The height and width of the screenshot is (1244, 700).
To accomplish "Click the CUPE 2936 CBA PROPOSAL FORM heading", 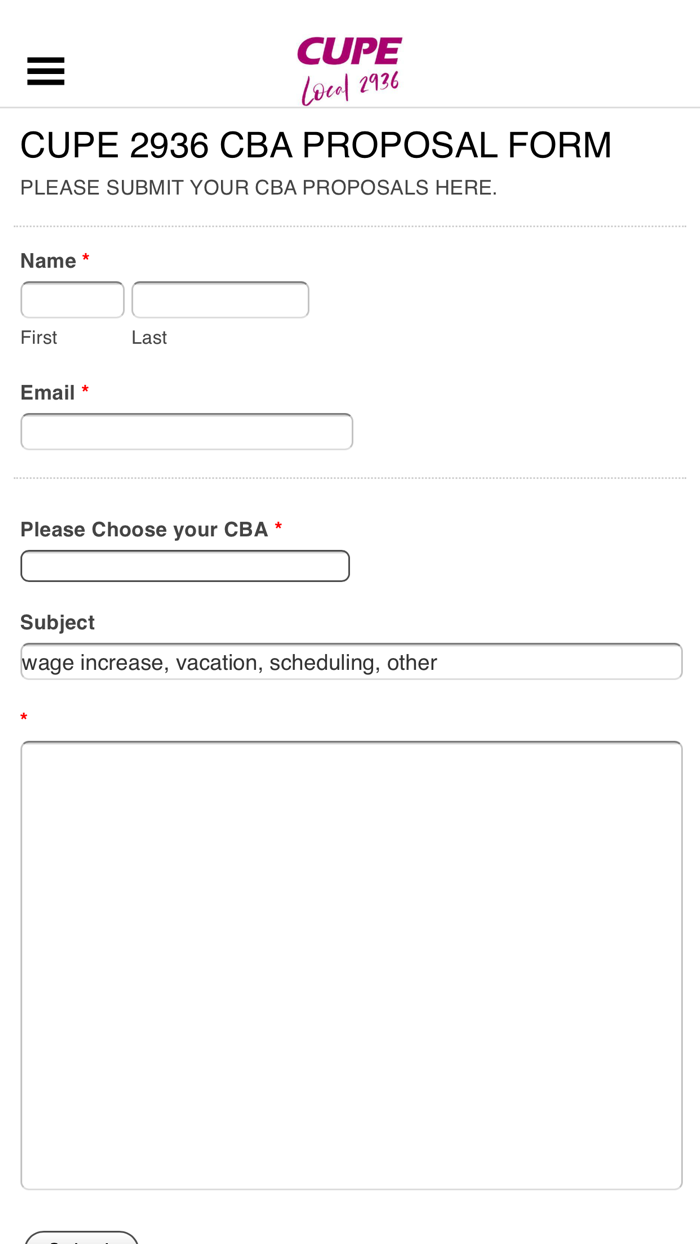I will pyautogui.click(x=316, y=146).
